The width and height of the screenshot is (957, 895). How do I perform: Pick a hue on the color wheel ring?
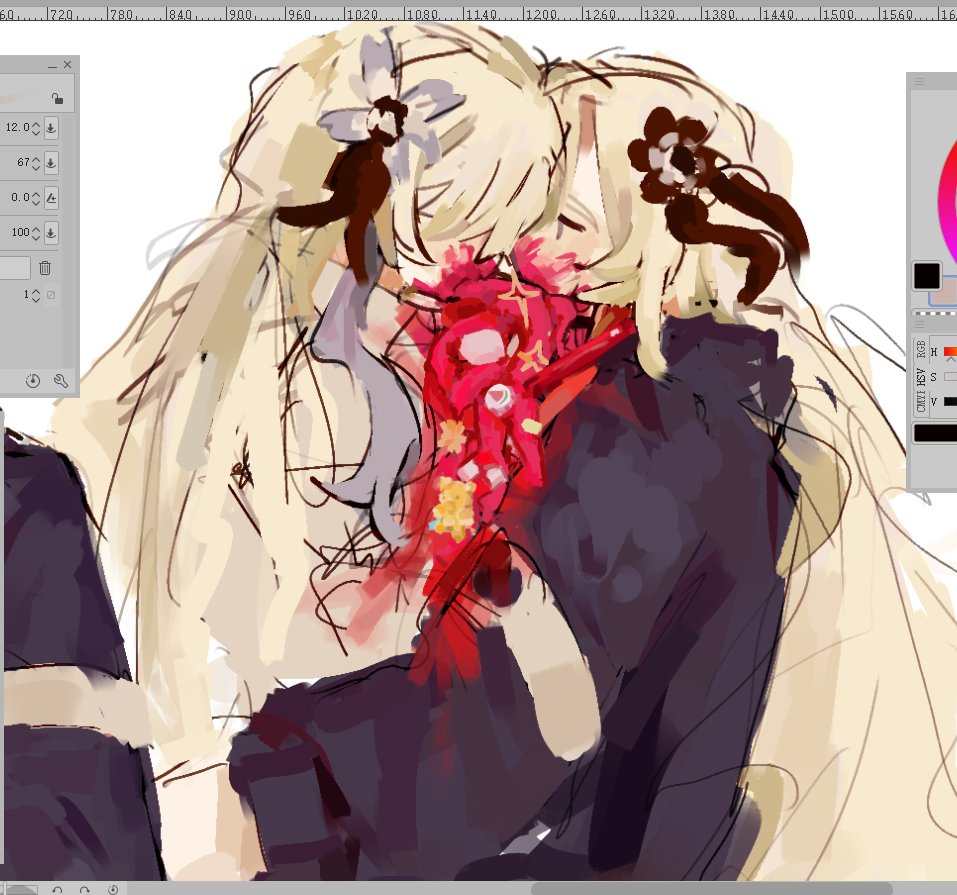(x=947, y=201)
